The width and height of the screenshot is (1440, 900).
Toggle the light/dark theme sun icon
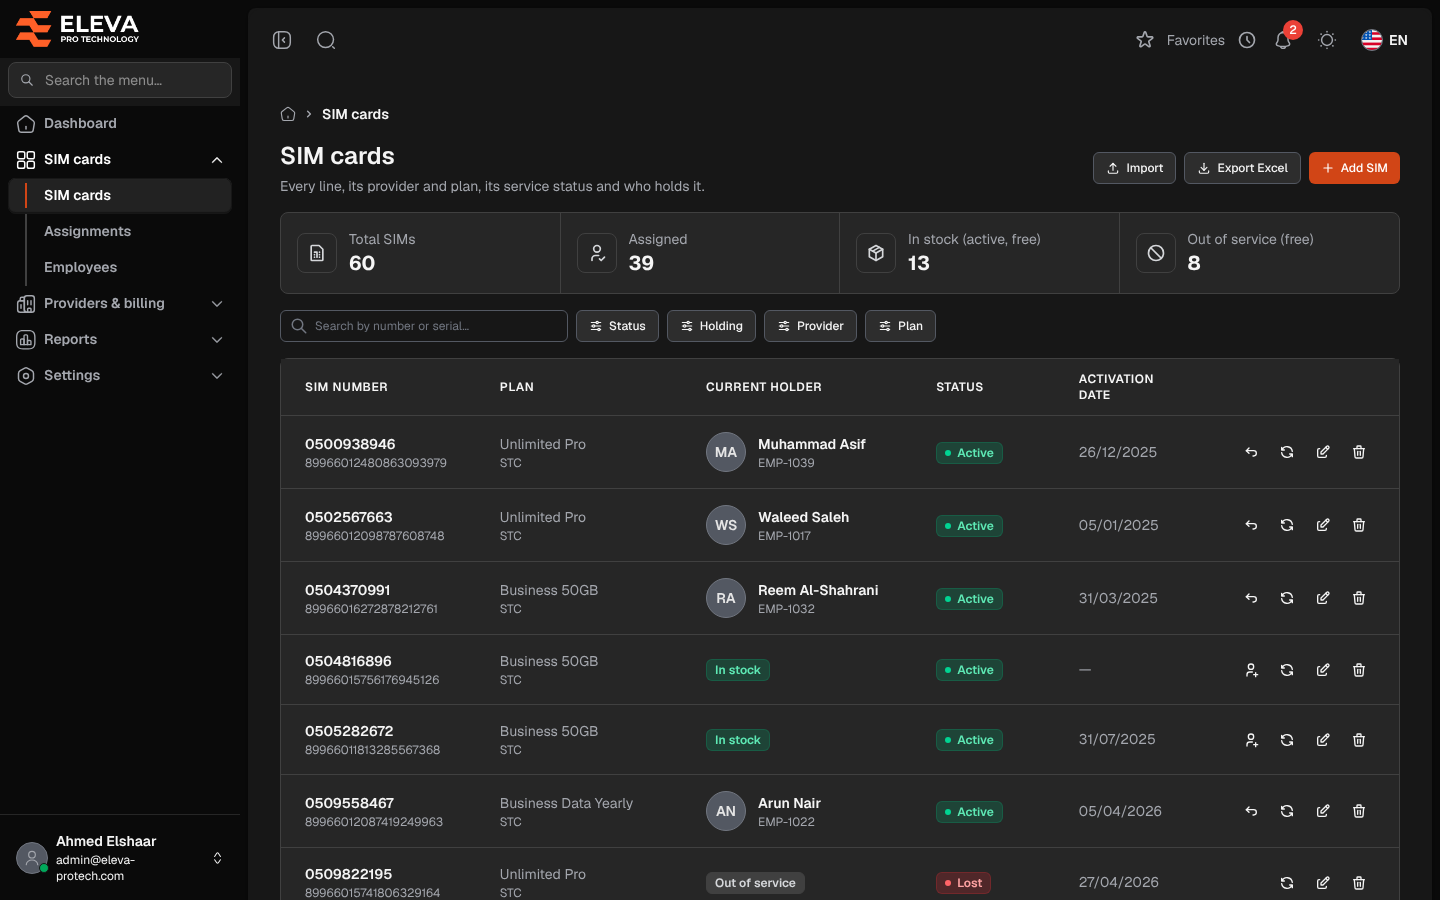point(1327,40)
